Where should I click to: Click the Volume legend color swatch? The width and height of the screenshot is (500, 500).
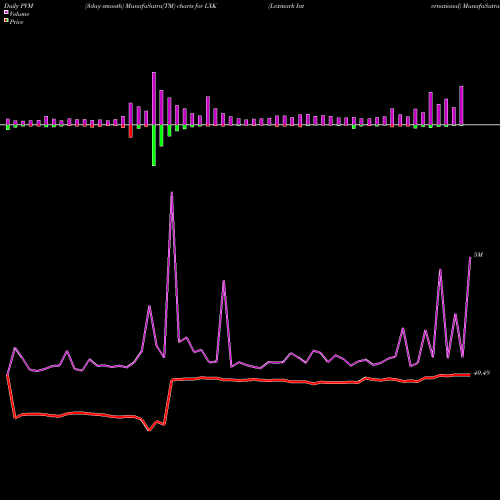[x=6, y=12]
